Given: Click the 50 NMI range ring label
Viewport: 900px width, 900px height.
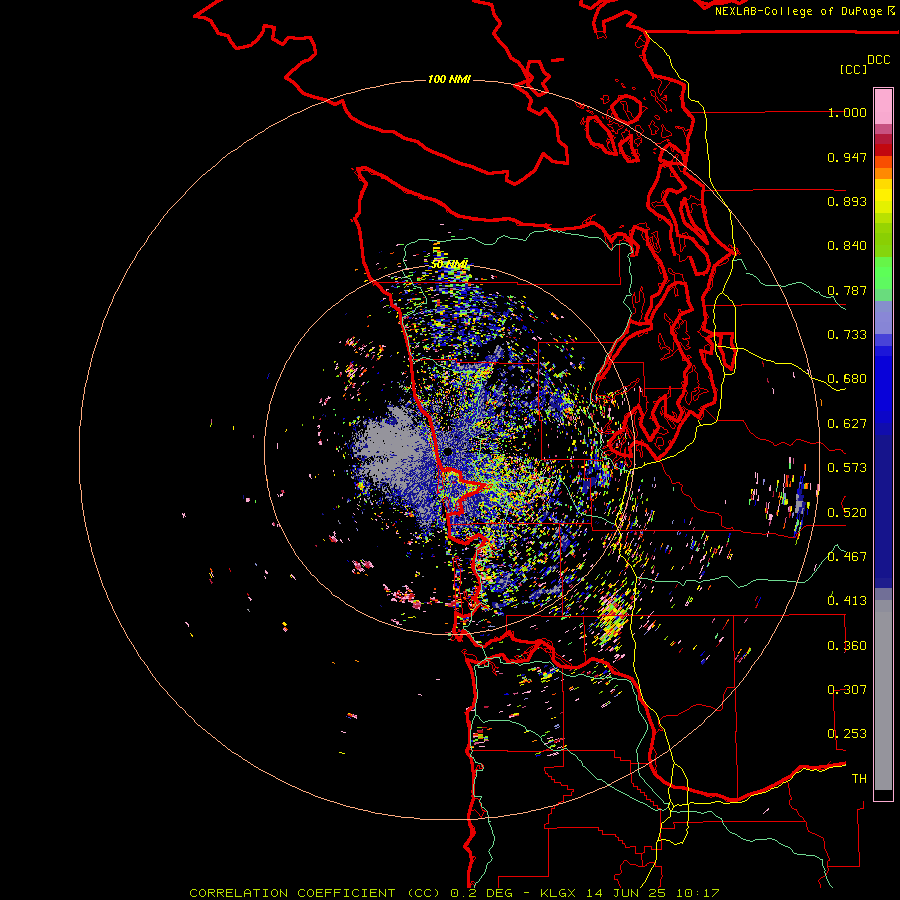Looking at the screenshot, I should point(450,265).
